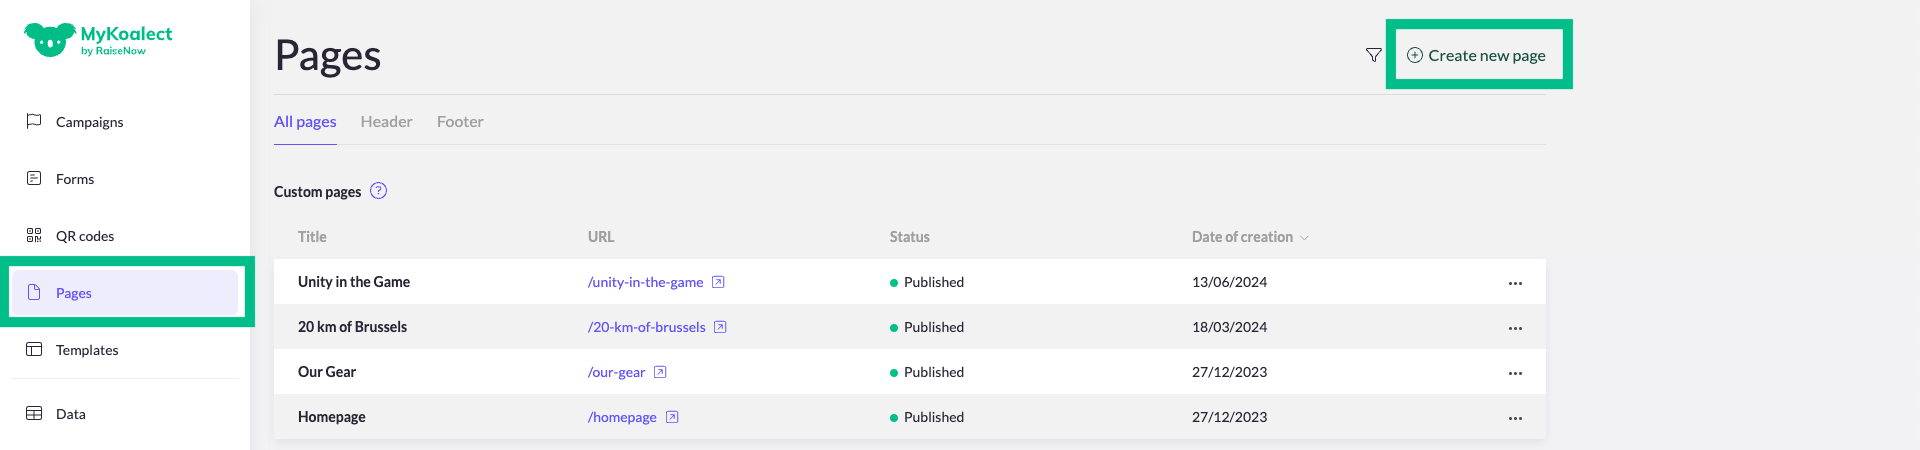
Task: Open external link icon for 20-km-of-brussels
Action: (x=720, y=327)
